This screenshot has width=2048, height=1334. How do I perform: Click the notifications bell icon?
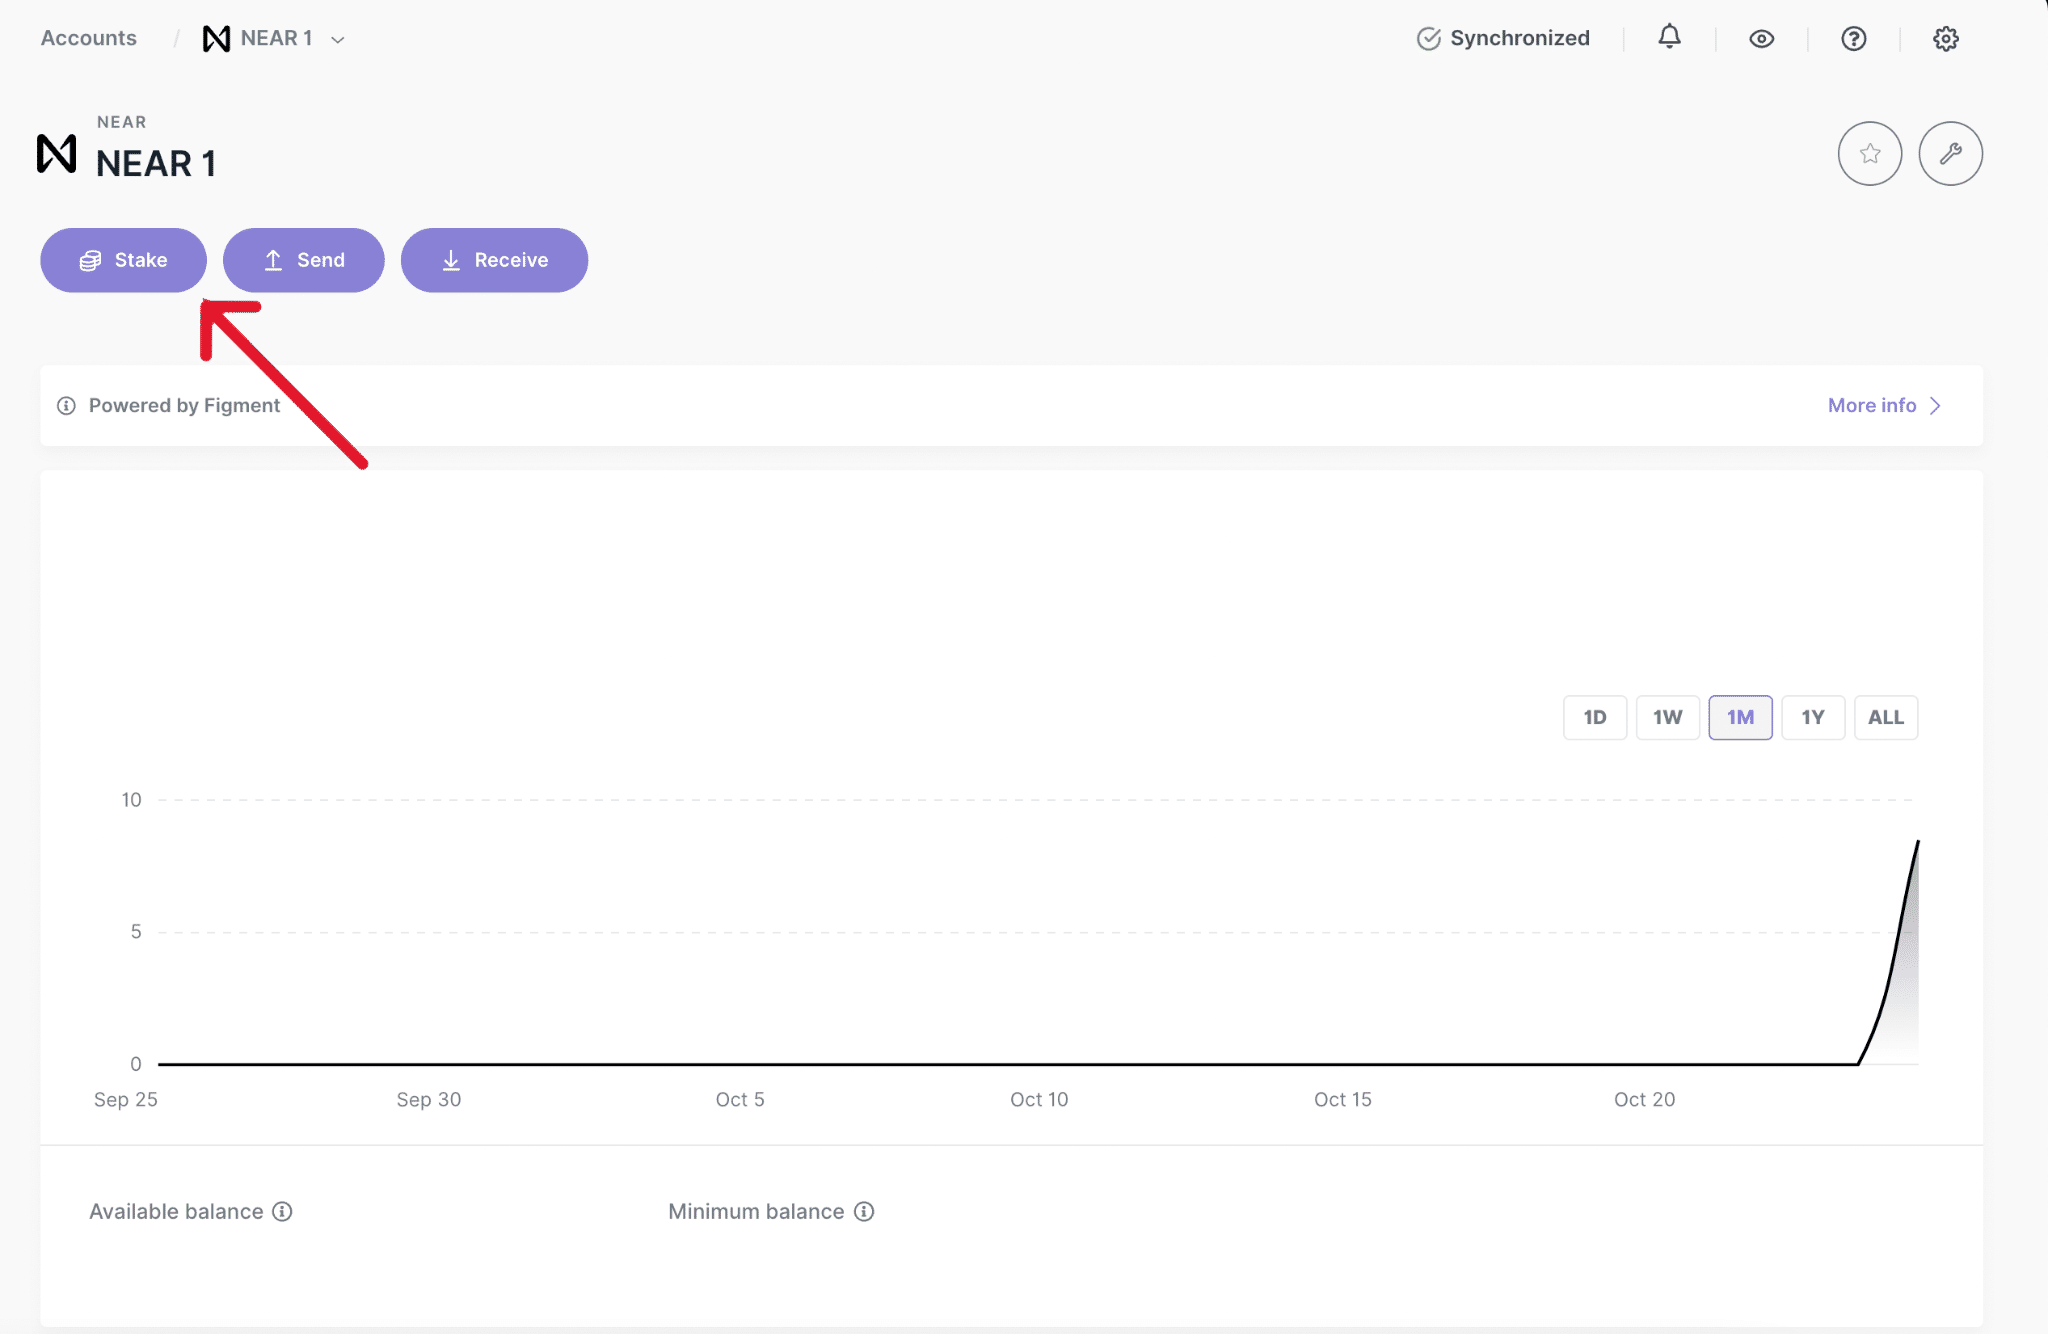click(x=1669, y=38)
